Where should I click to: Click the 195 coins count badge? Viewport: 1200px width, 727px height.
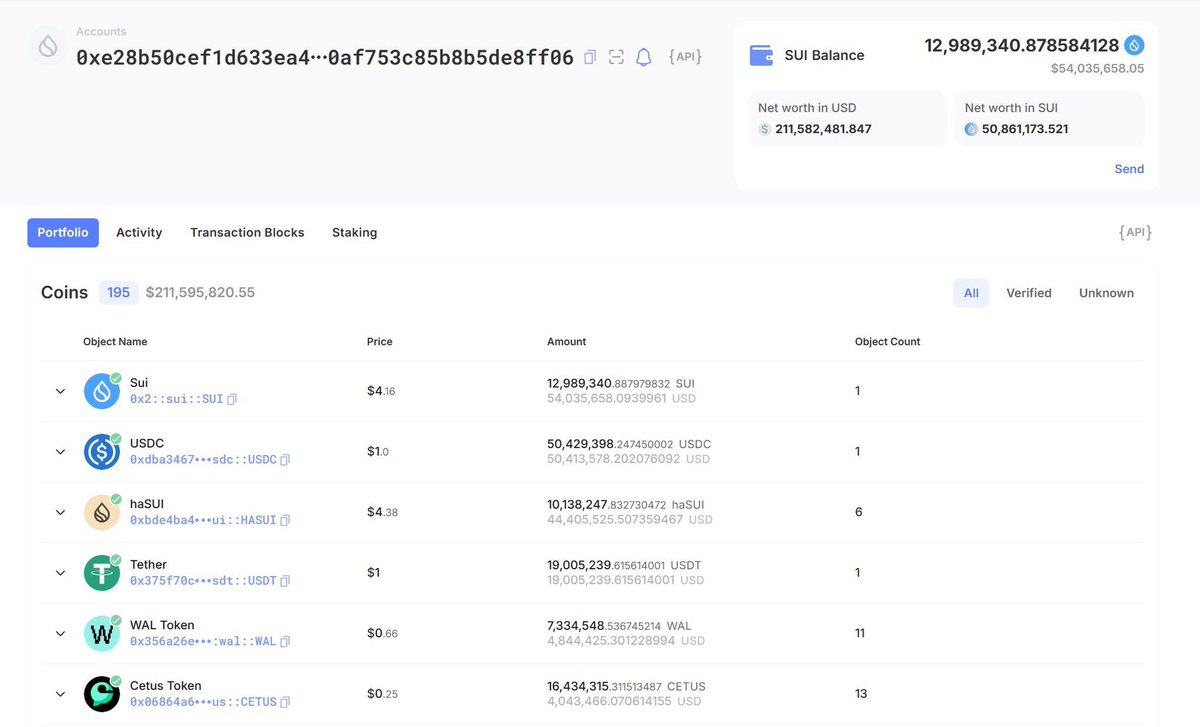[x=118, y=292]
